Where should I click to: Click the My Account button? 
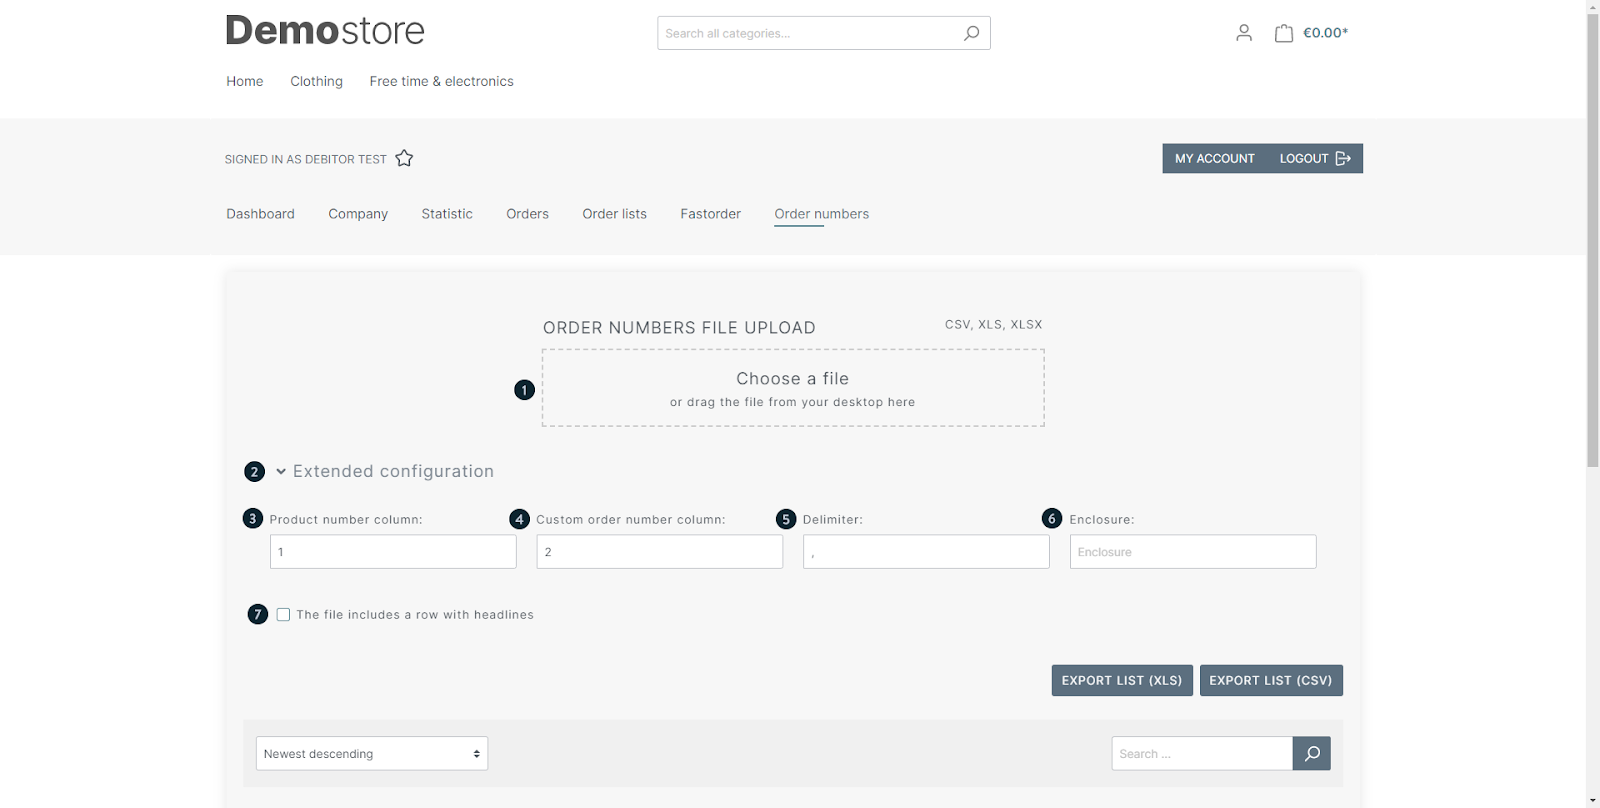tap(1215, 158)
